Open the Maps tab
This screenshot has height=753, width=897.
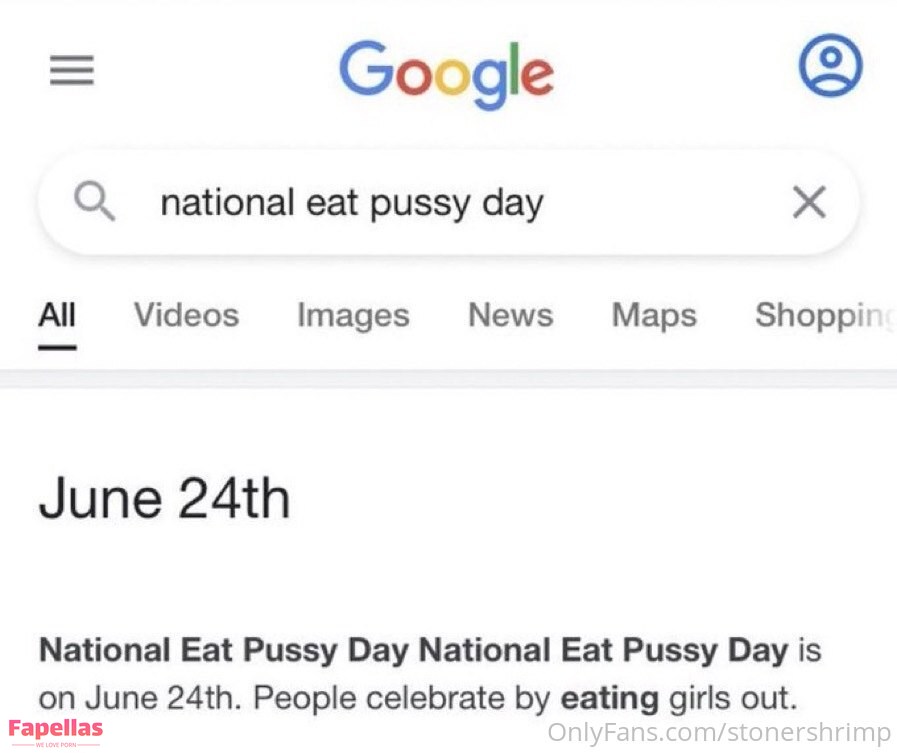click(x=654, y=315)
